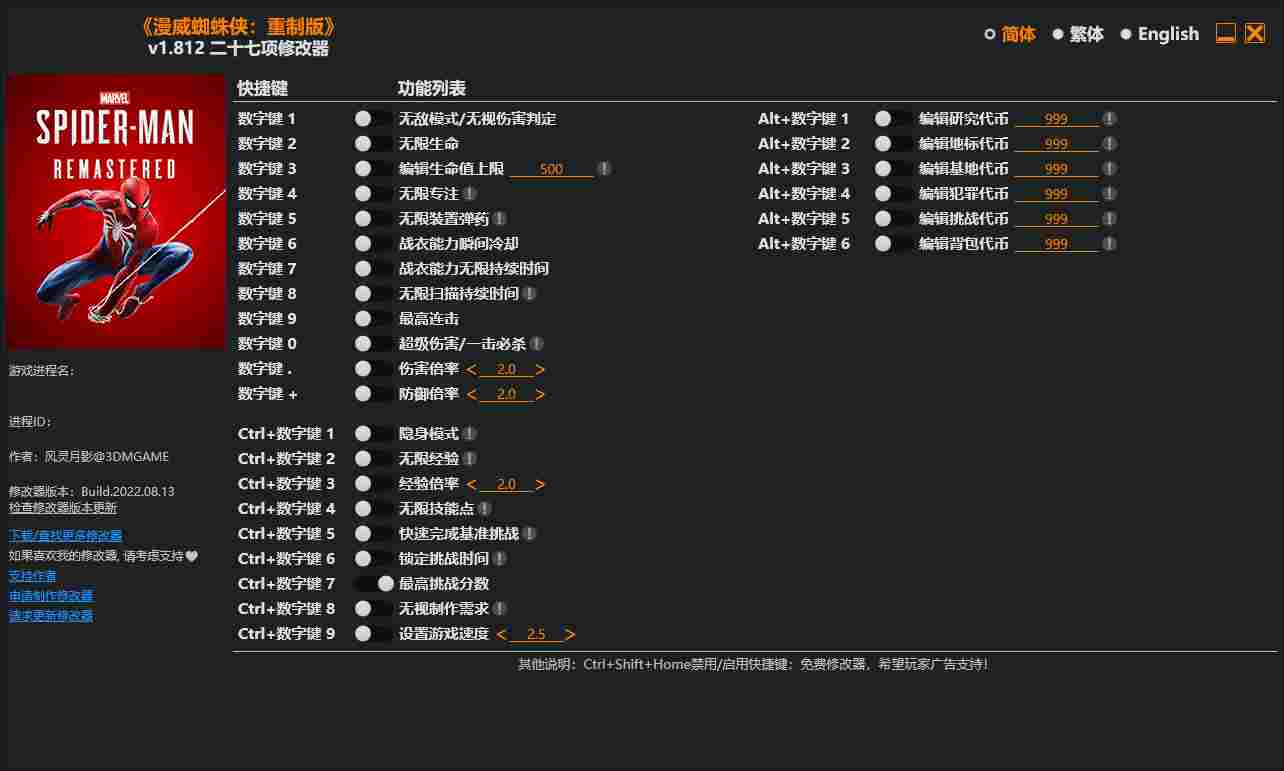Click info icon beside 无限装置弹药

click(x=499, y=219)
